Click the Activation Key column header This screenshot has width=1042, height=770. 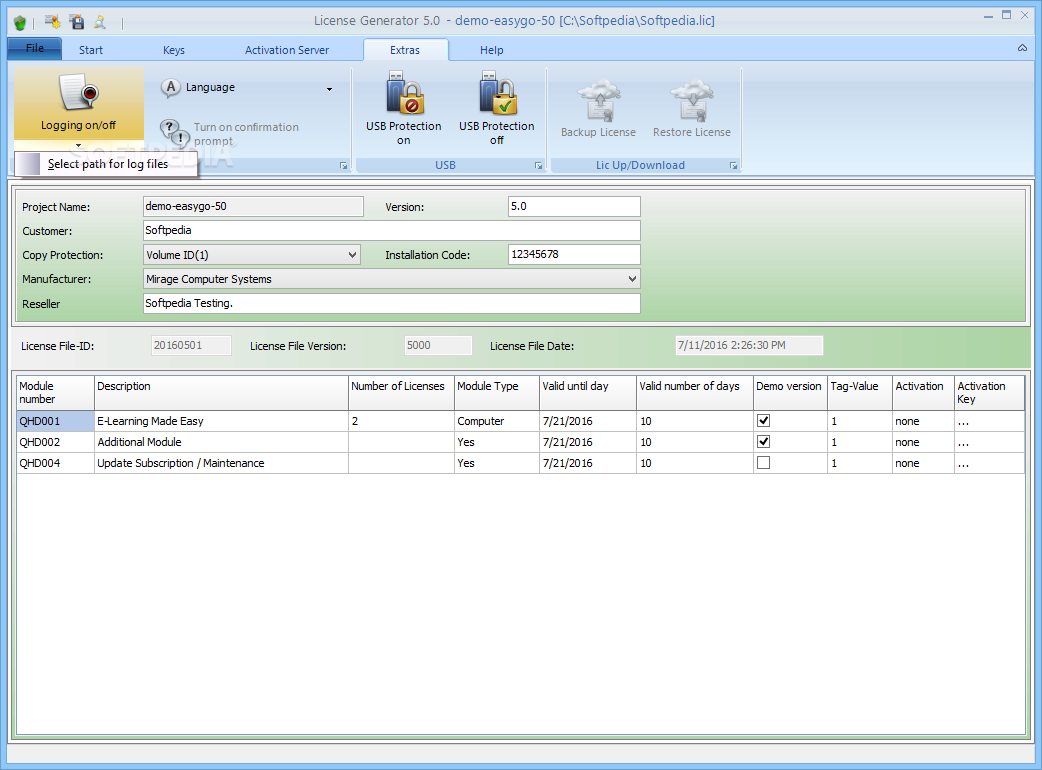[x=990, y=393]
